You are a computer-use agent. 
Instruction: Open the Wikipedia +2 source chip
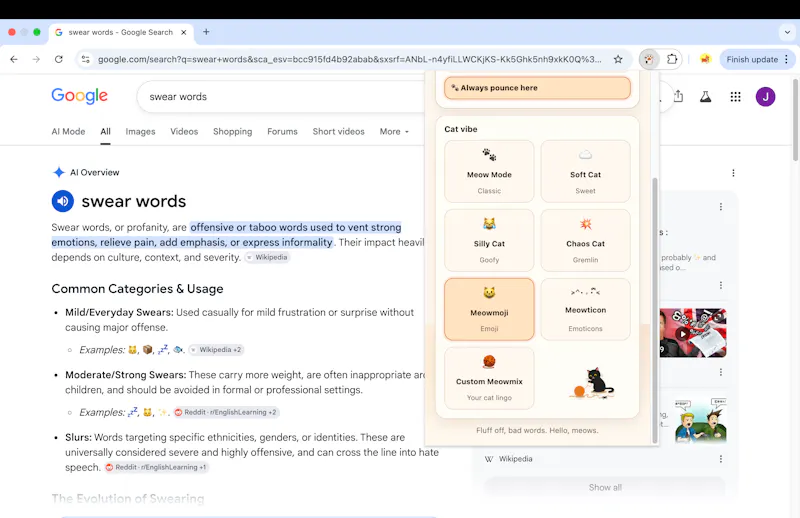[x=216, y=350]
